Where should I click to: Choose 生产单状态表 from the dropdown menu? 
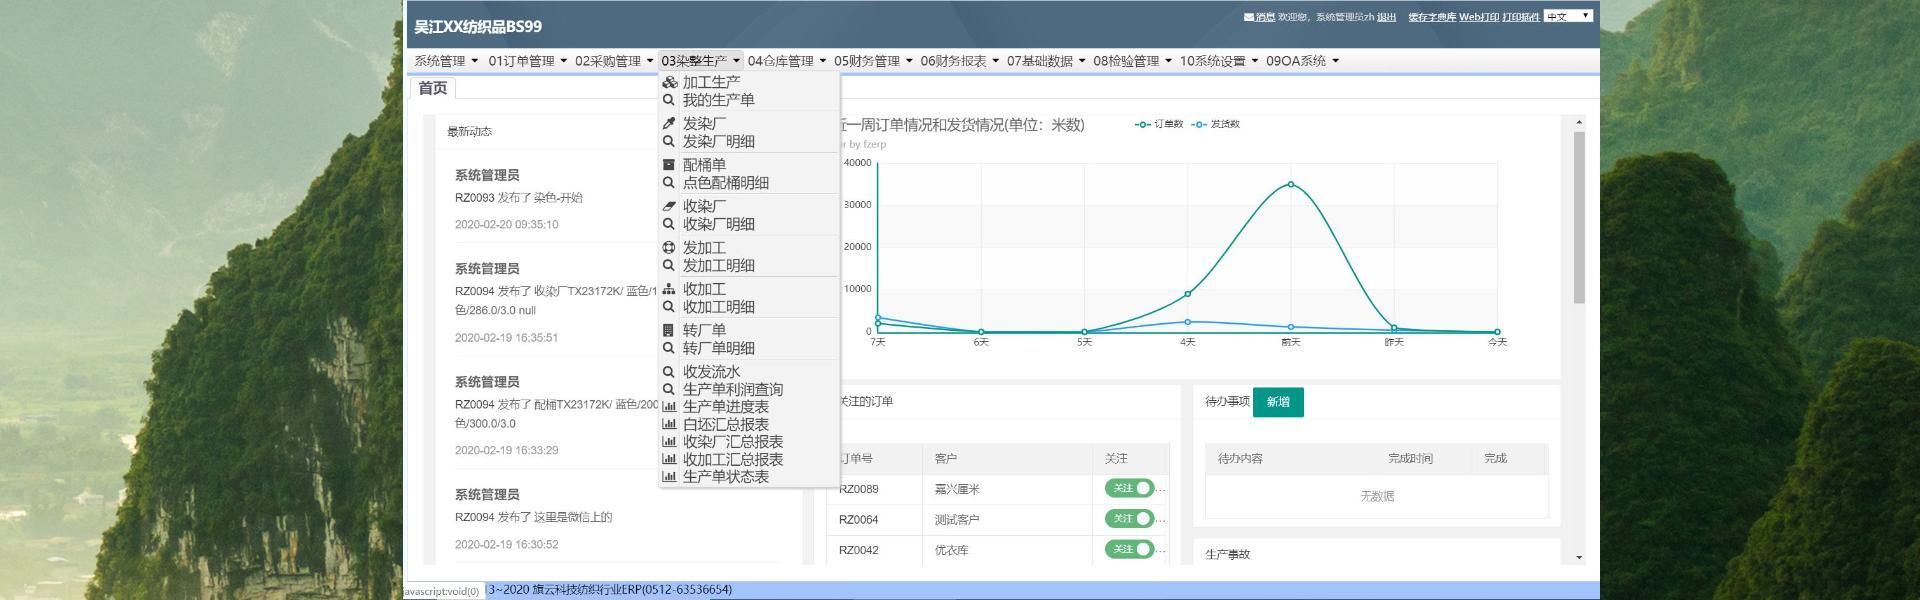coord(726,477)
